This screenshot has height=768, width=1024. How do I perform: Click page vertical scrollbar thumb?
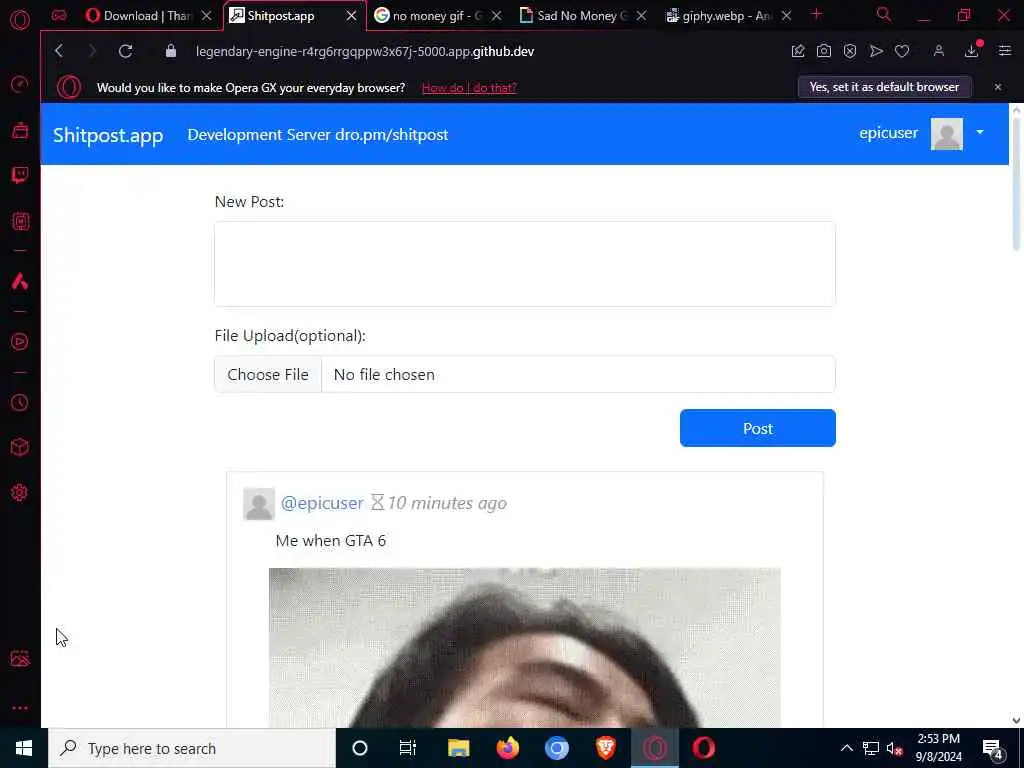1016,183
